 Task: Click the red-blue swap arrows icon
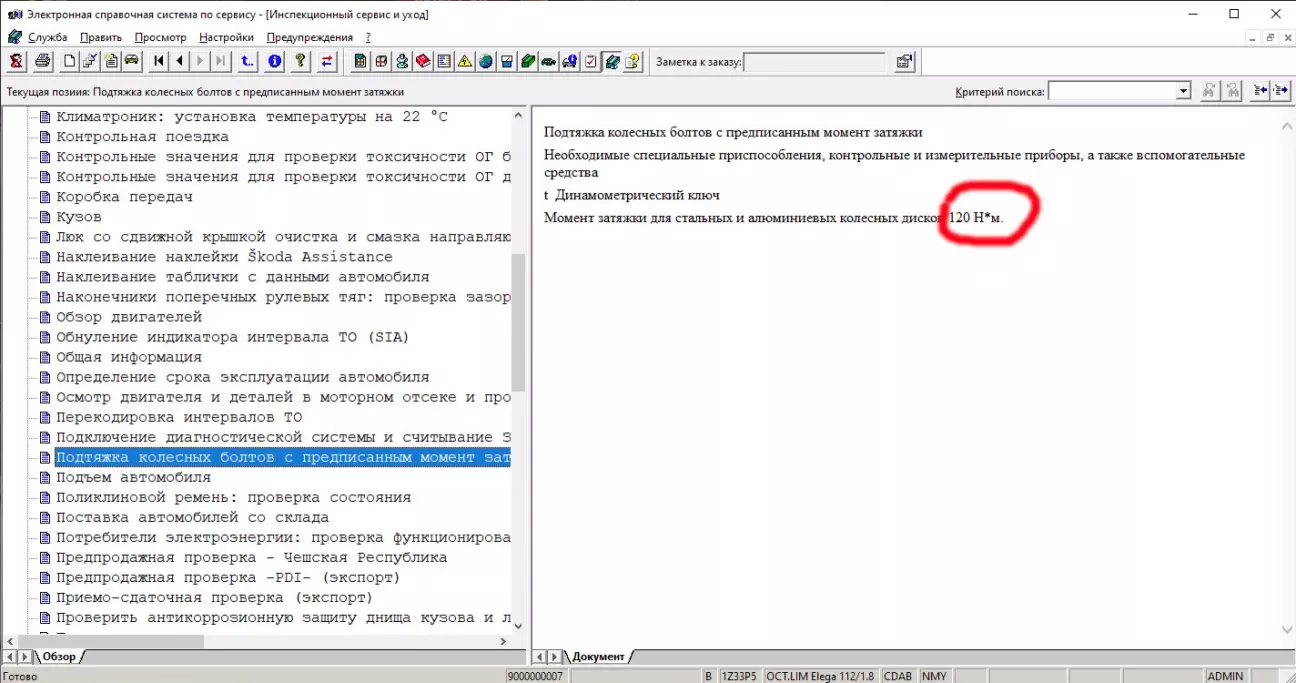(x=327, y=61)
